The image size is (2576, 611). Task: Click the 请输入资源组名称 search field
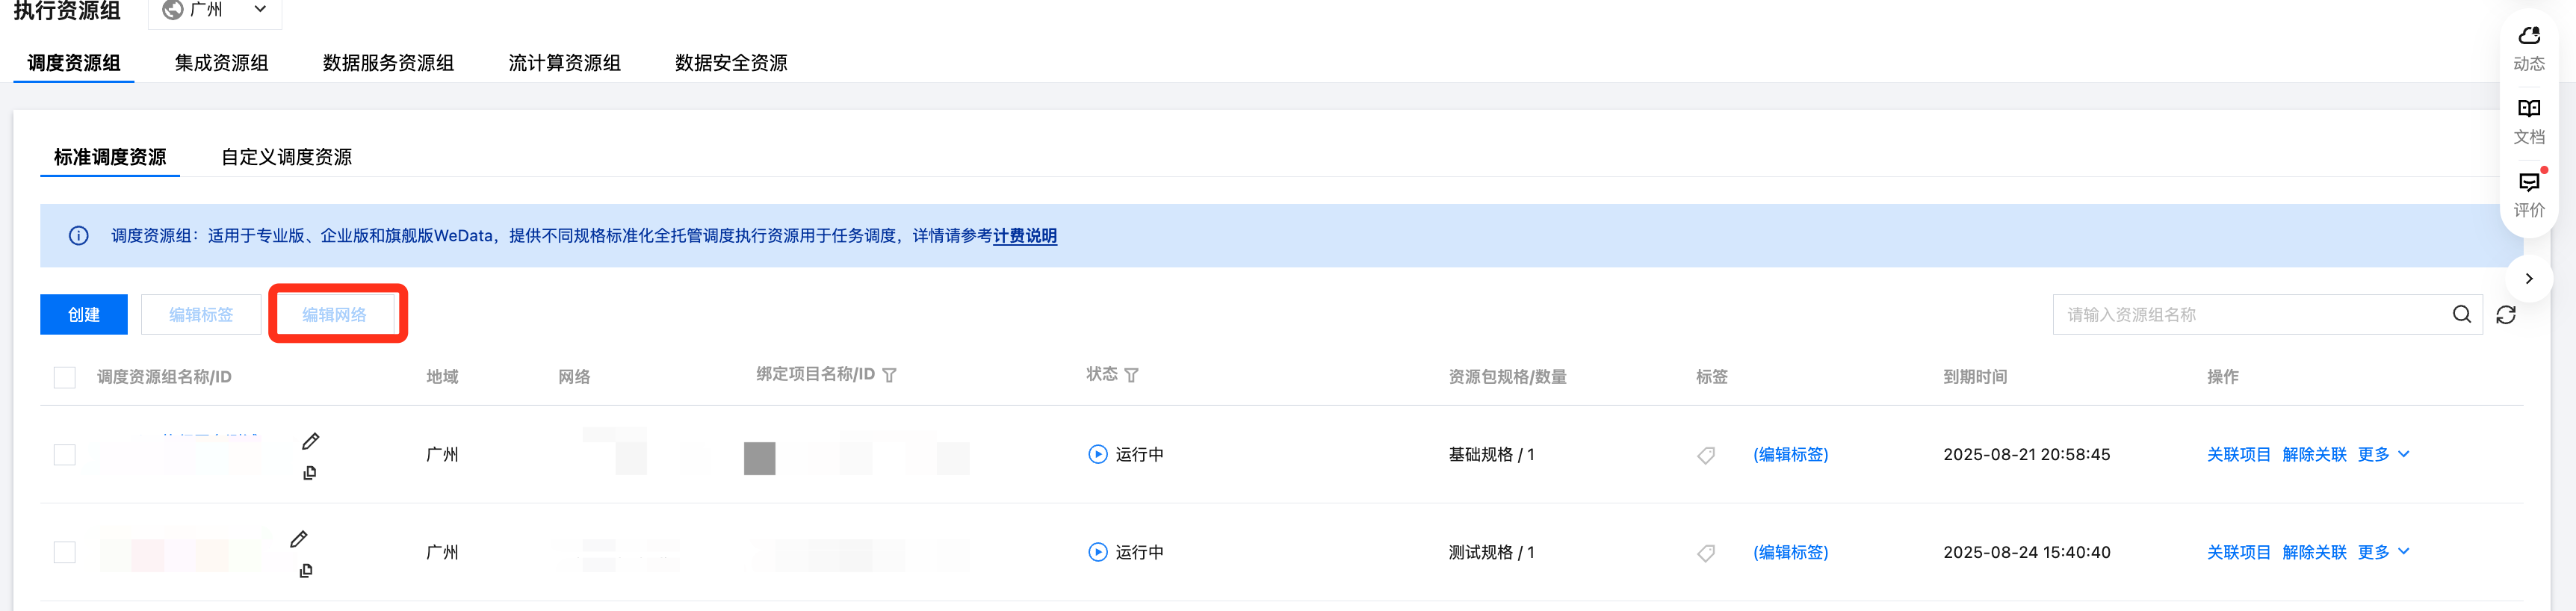pyautogui.click(x=2250, y=315)
